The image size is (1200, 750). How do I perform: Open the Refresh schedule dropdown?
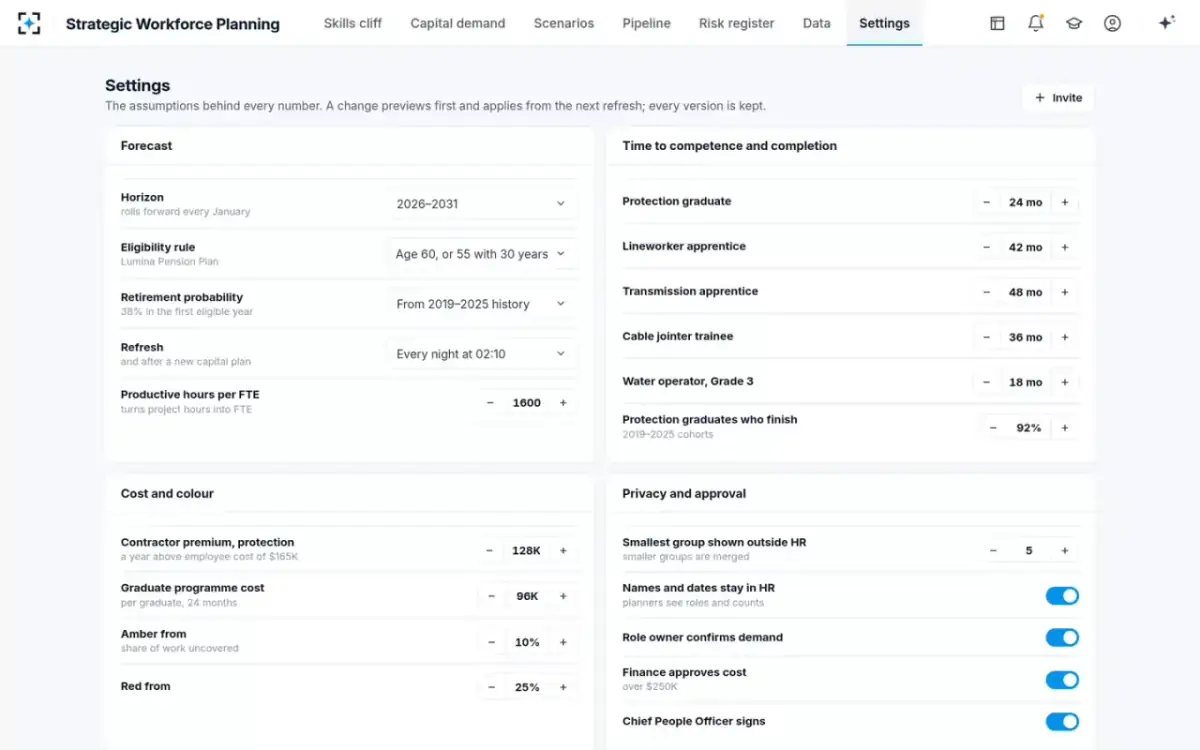pos(481,354)
